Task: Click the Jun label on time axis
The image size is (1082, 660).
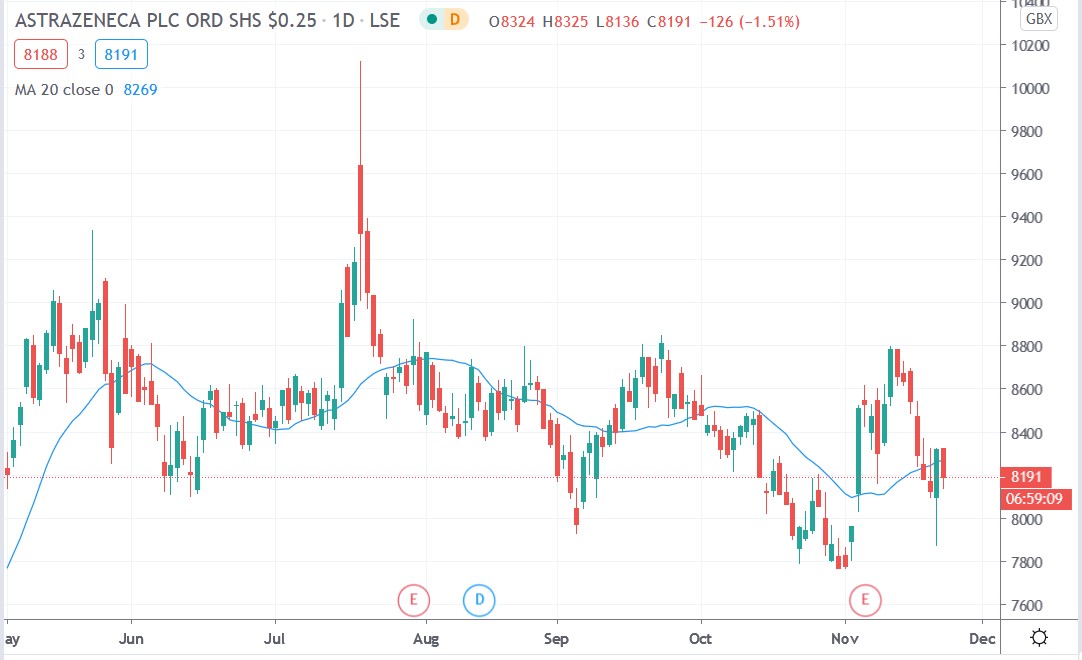Action: (x=130, y=639)
